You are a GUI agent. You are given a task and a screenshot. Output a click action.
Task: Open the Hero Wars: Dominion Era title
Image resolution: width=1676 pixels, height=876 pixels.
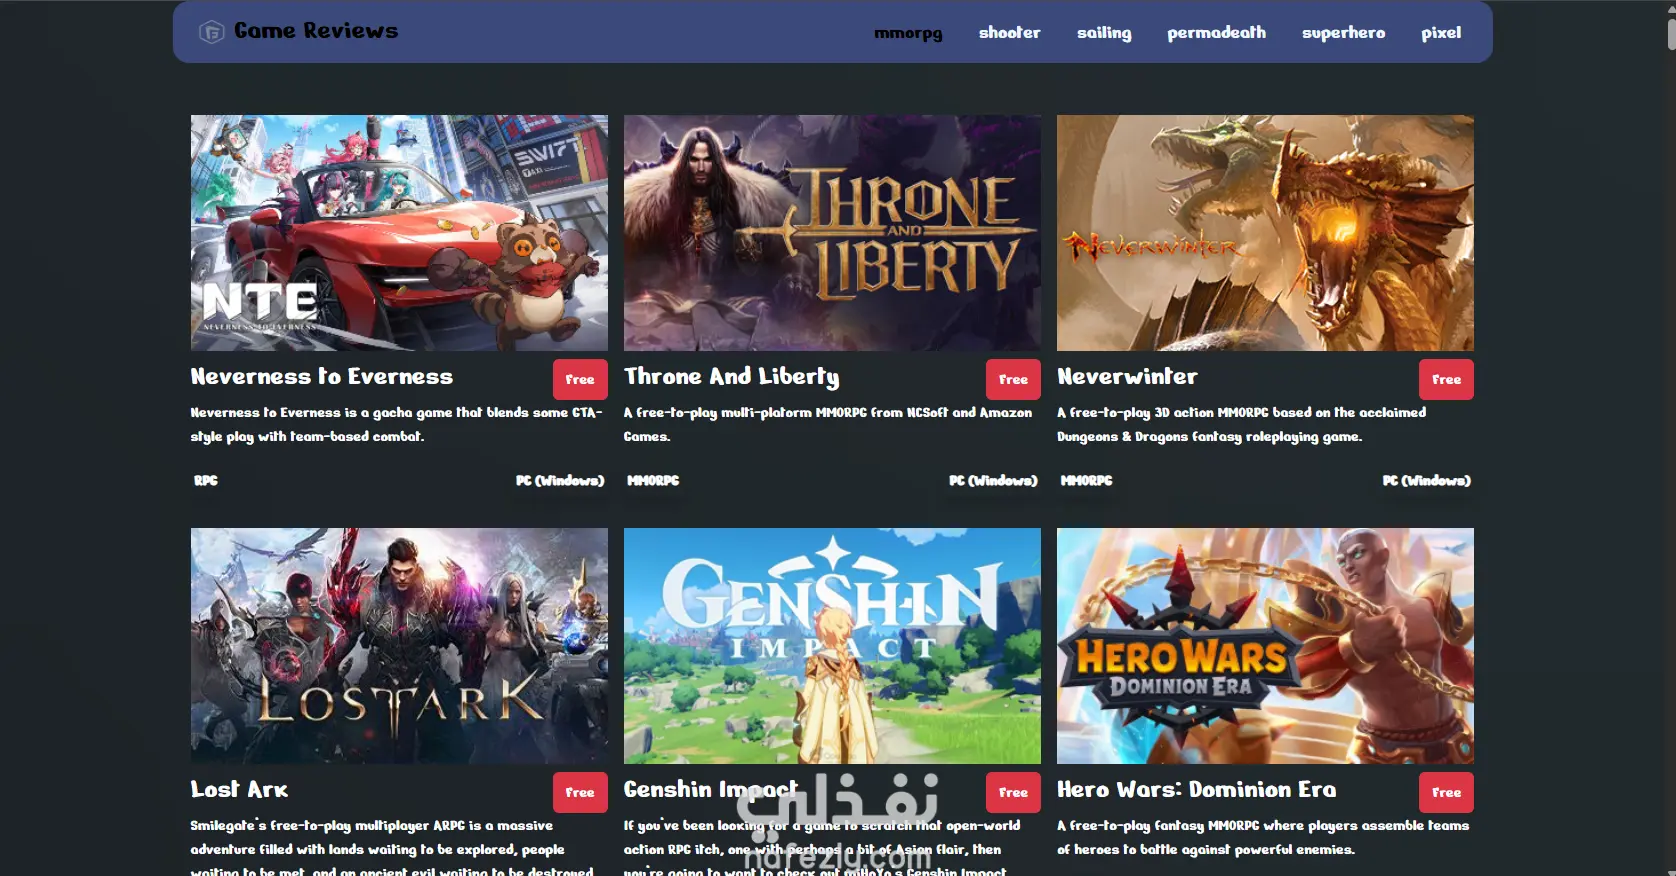pyautogui.click(x=1197, y=790)
